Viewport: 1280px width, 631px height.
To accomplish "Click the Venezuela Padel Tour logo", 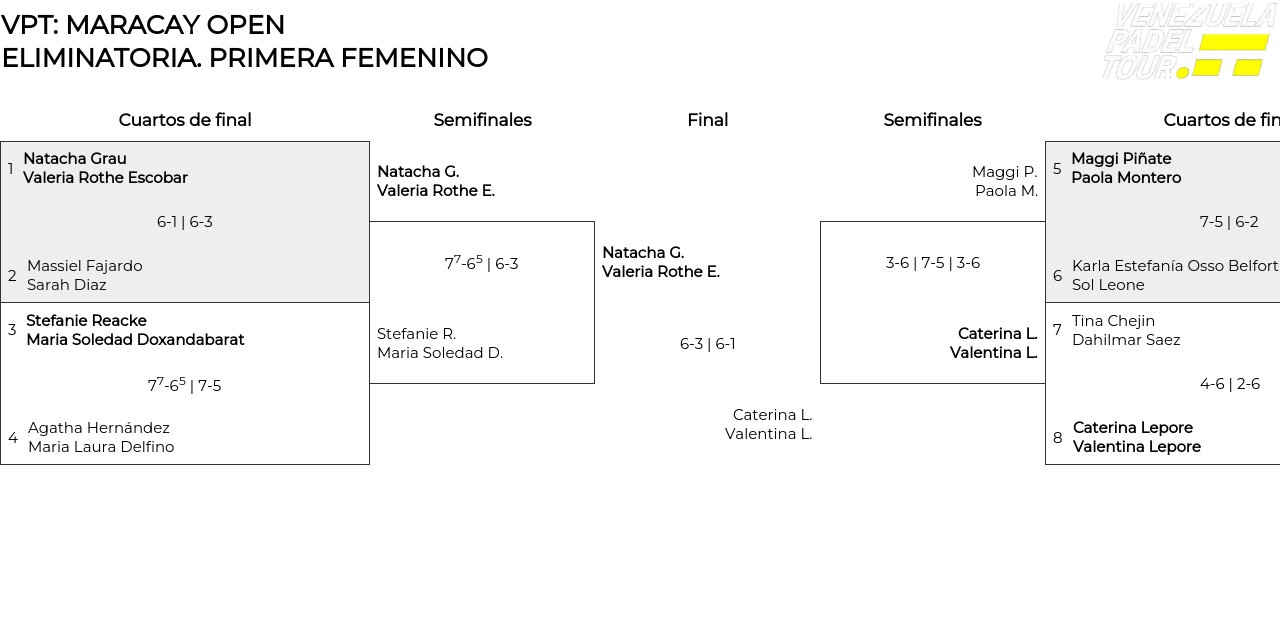I will coord(1188,41).
